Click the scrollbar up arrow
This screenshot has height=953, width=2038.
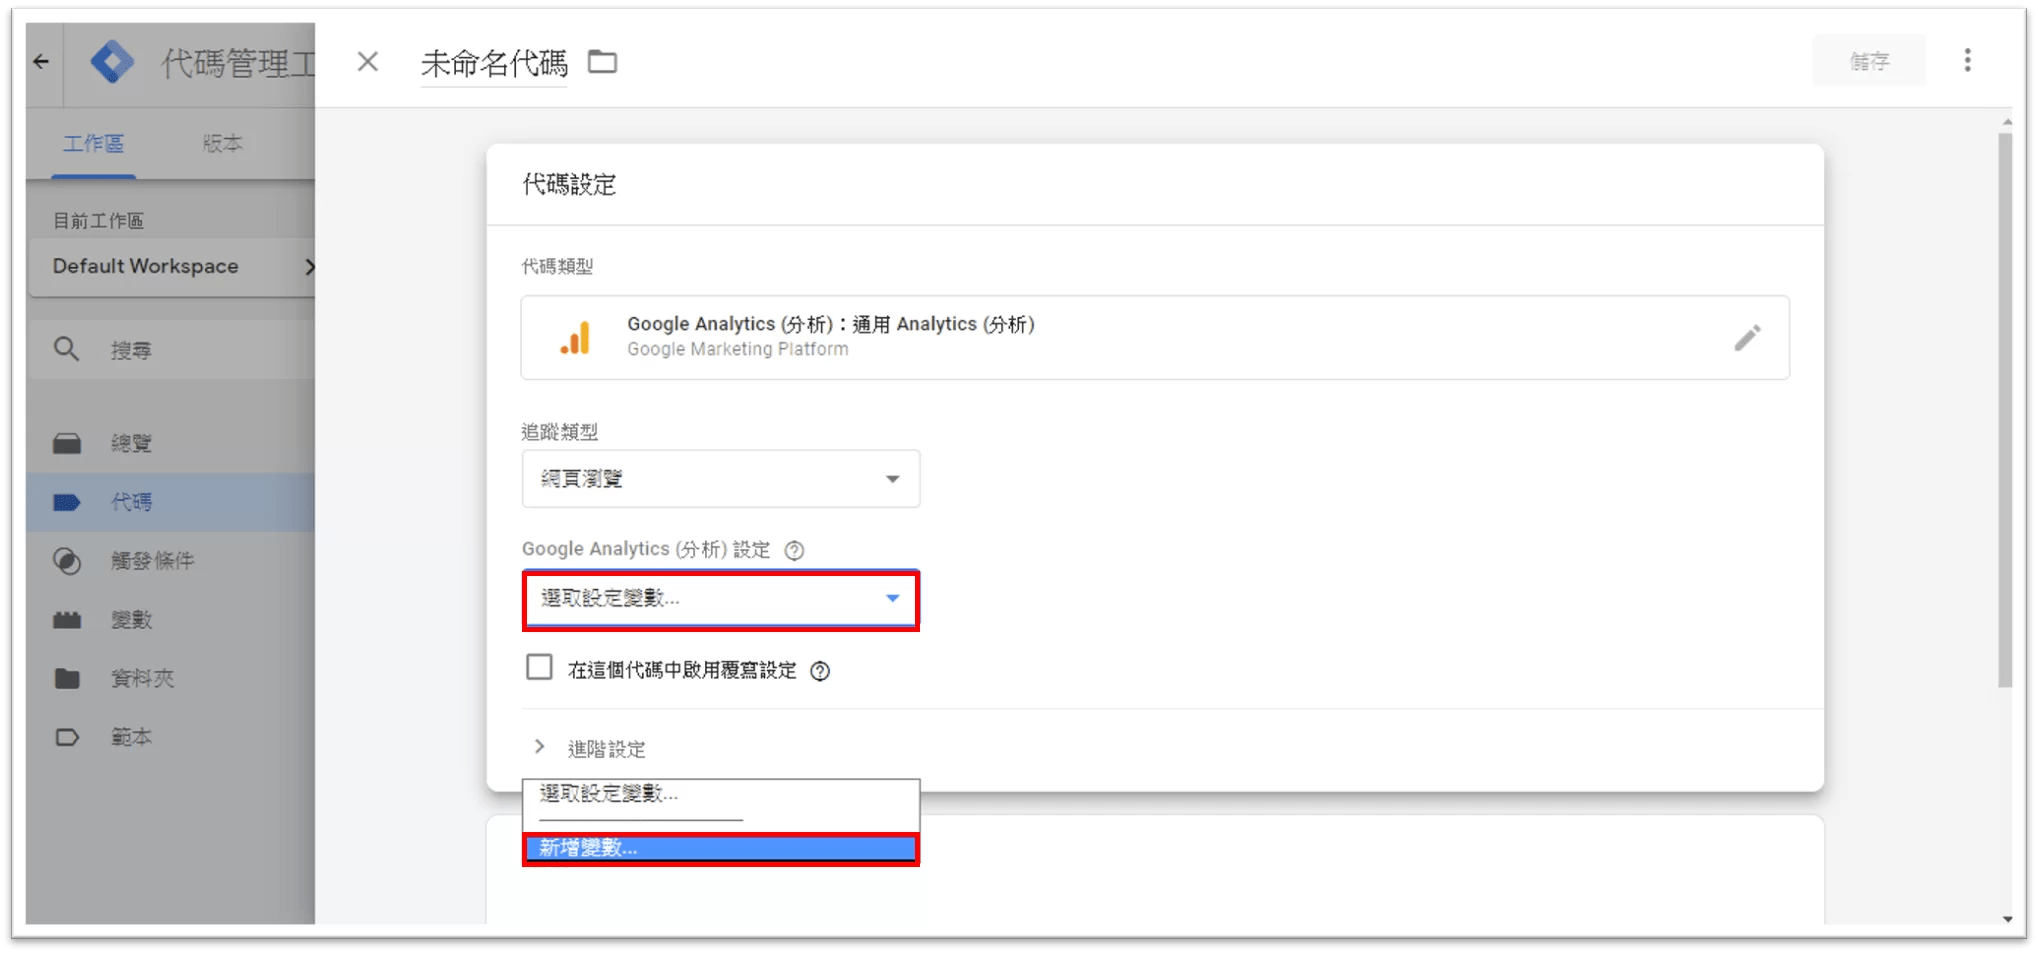point(2007,122)
